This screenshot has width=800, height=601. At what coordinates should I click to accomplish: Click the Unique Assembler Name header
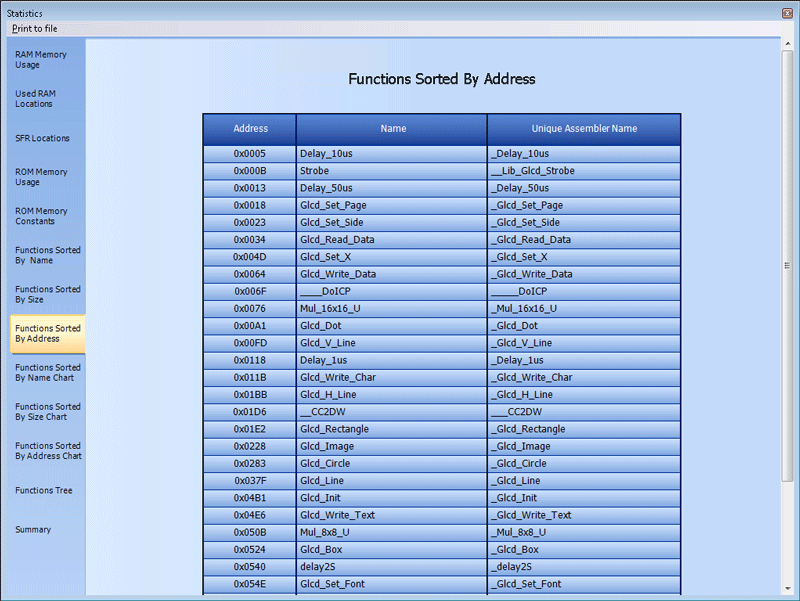(584, 129)
